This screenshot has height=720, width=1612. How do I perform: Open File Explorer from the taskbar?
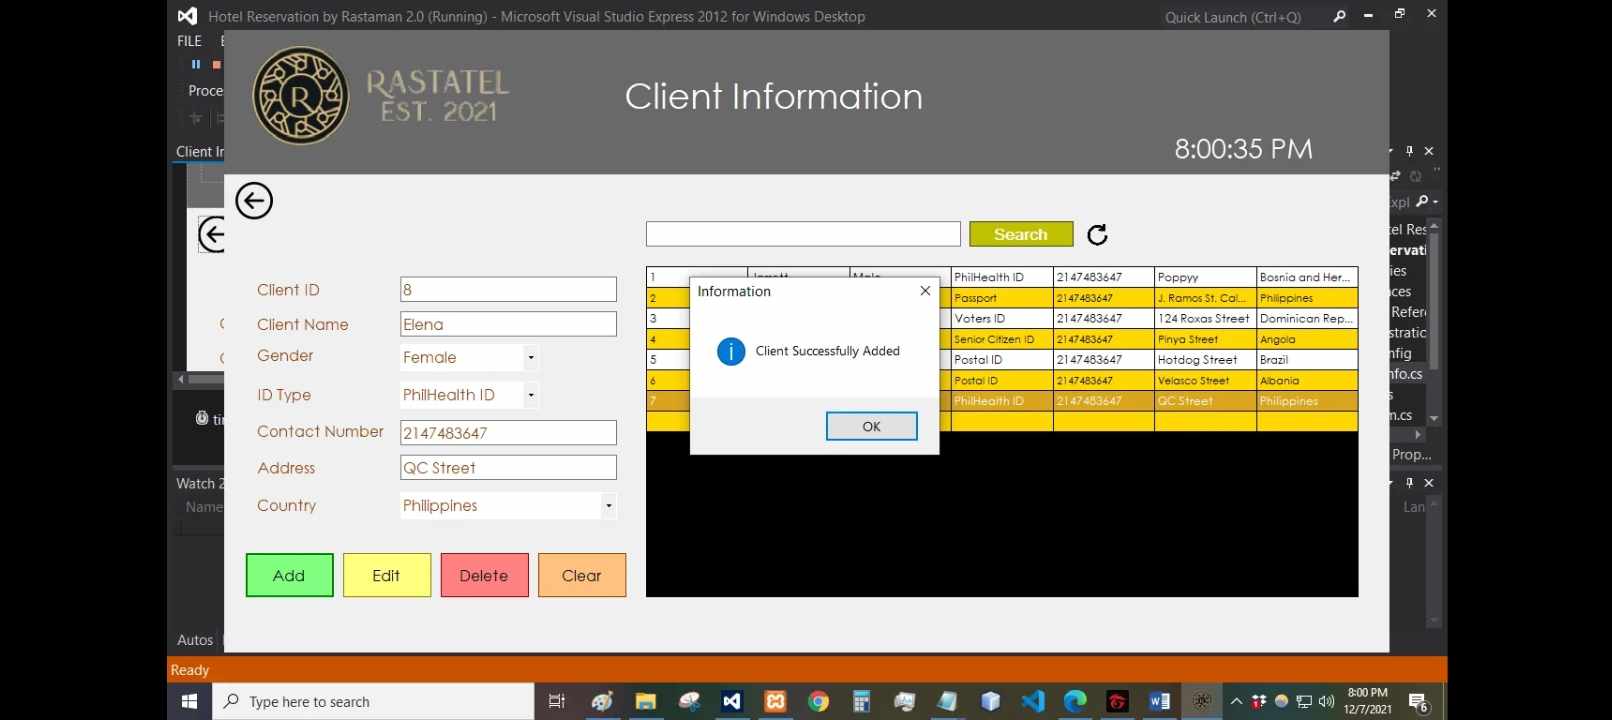pyautogui.click(x=646, y=702)
